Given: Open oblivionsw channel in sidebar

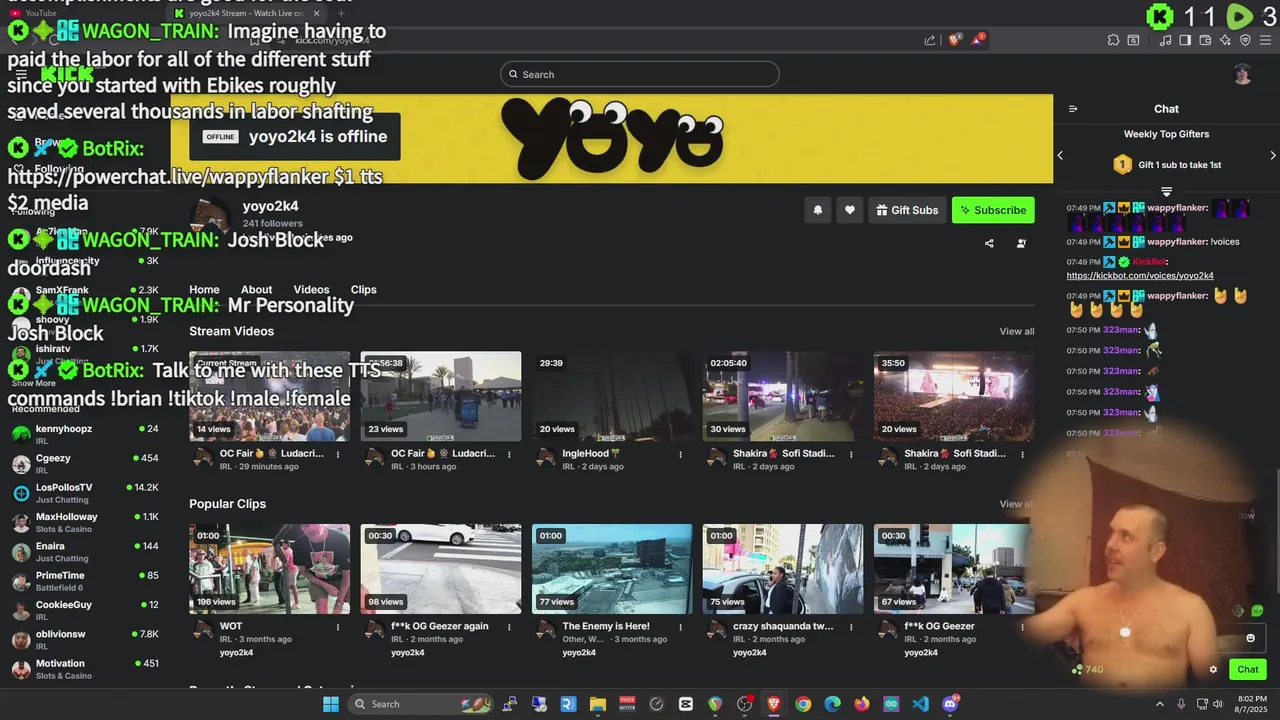Looking at the screenshot, I should point(85,640).
